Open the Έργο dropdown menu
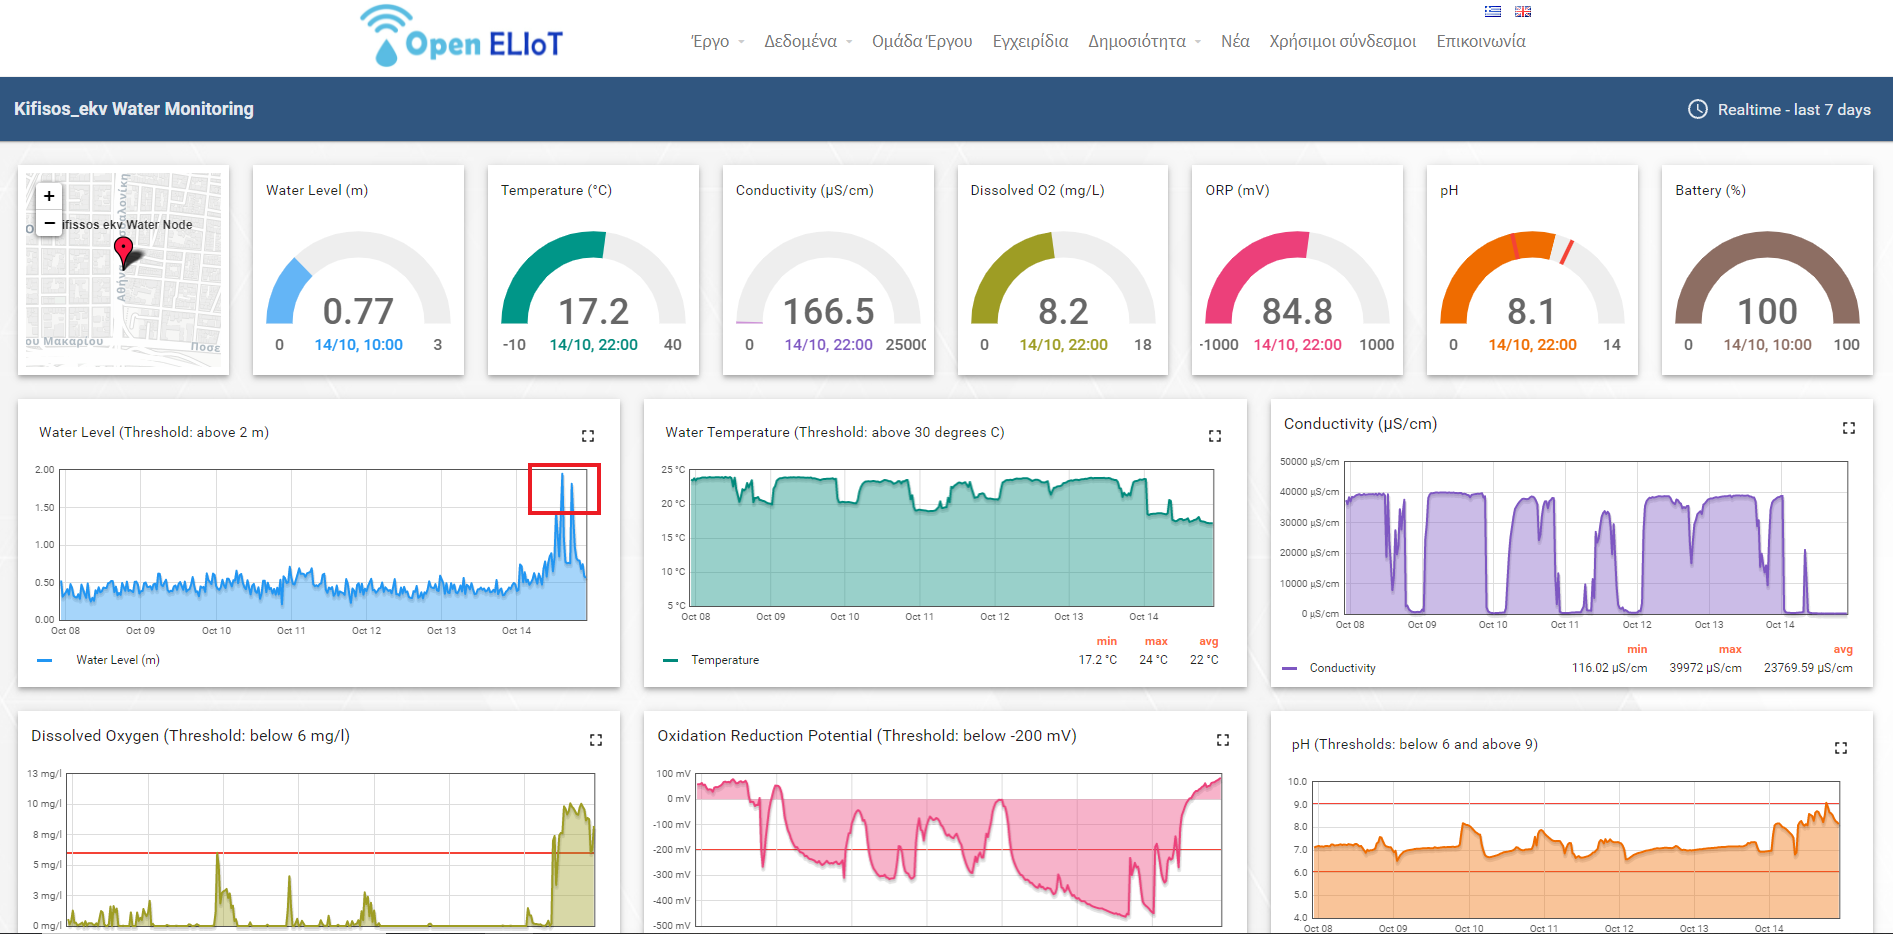Screen dimensions: 1893x934 coord(717,41)
